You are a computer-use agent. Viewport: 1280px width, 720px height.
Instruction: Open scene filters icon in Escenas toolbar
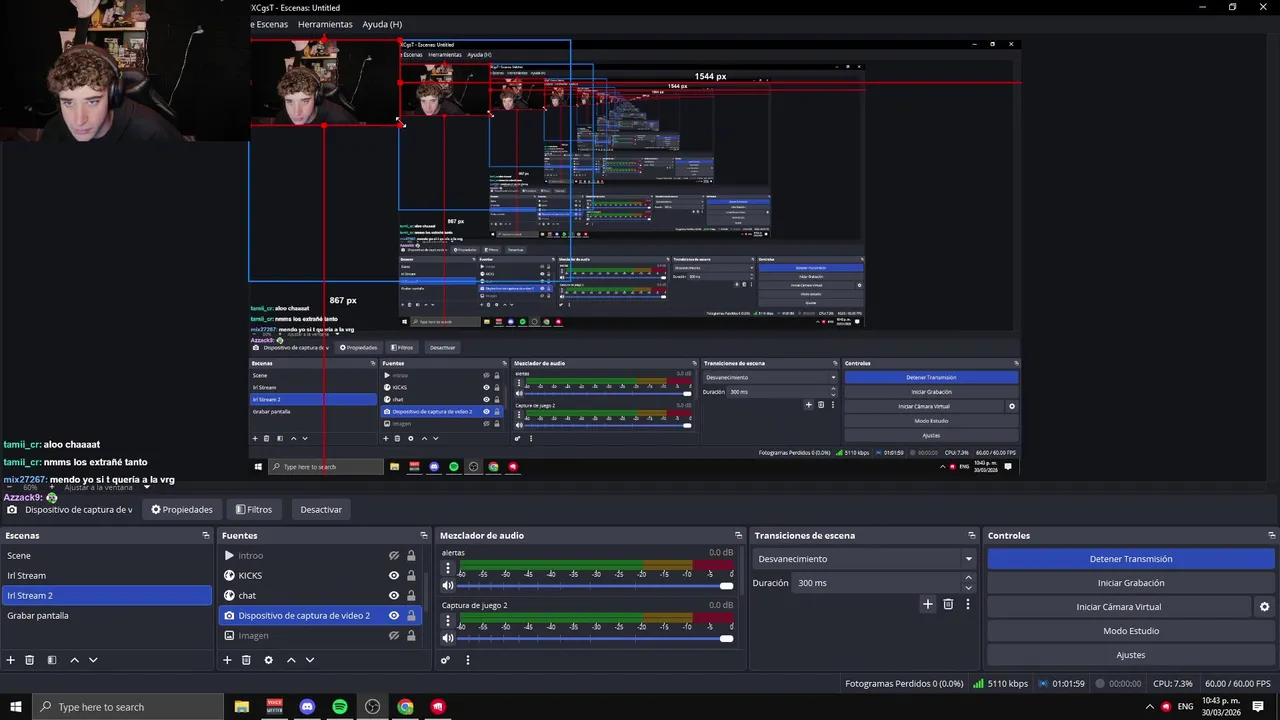coord(52,660)
